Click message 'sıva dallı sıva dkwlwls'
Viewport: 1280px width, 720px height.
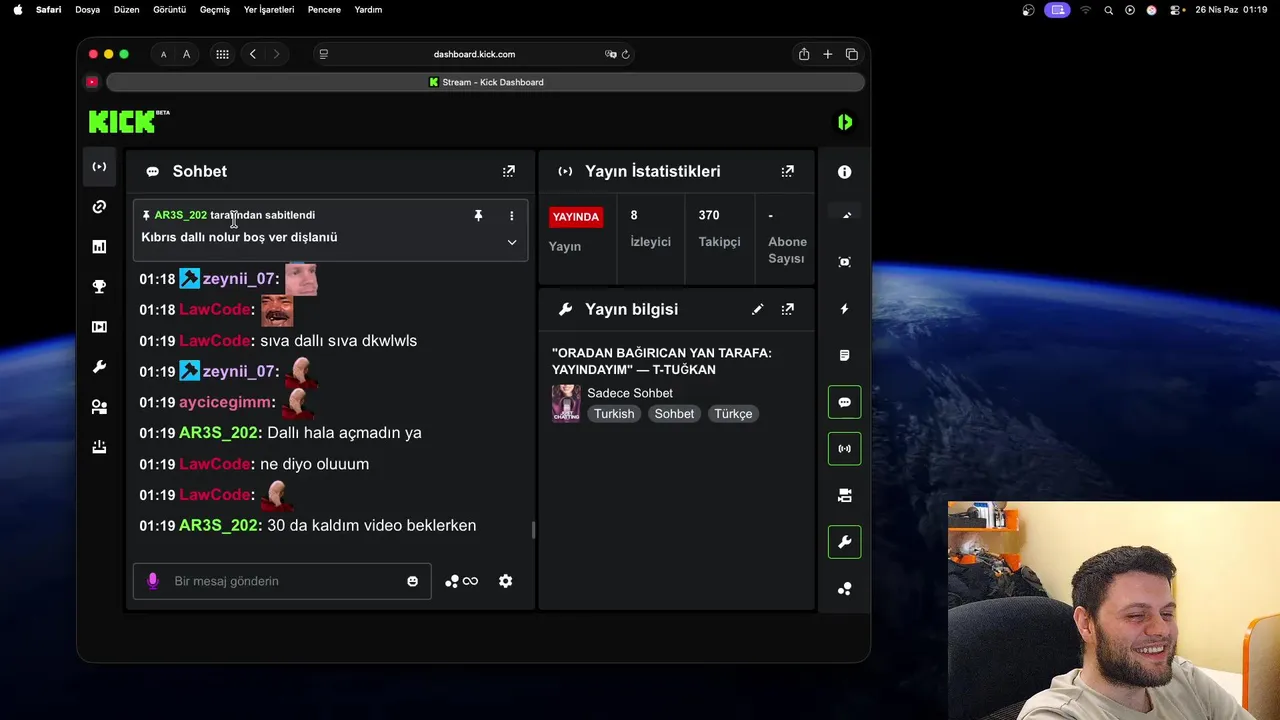click(x=338, y=341)
